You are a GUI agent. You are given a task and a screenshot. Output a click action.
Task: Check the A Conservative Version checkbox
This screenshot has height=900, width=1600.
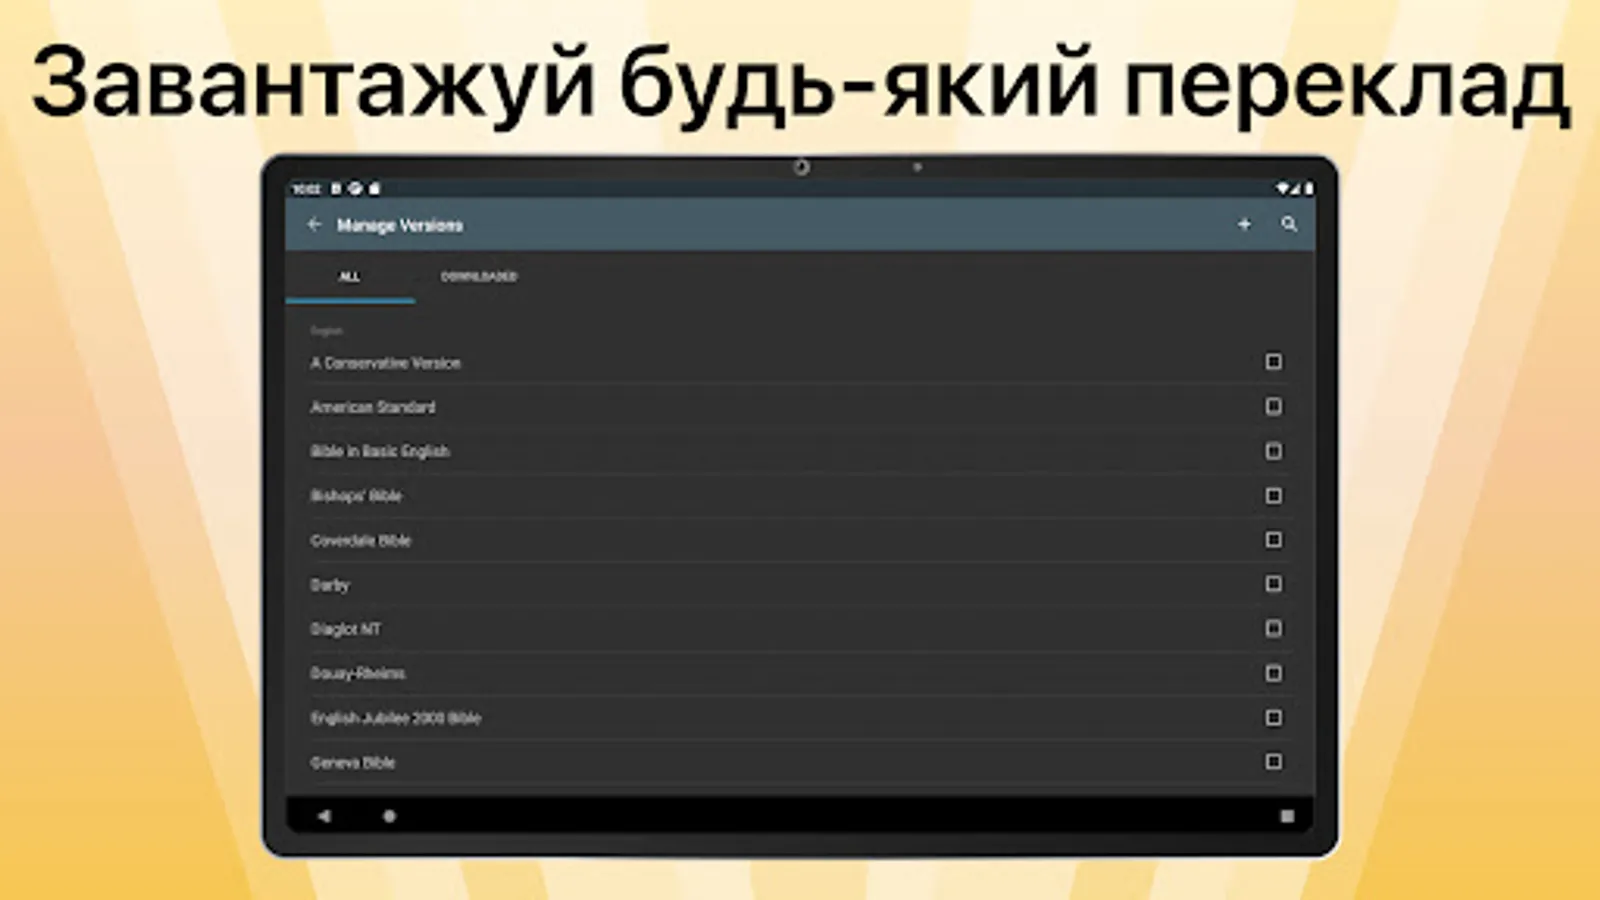[x=1273, y=362]
